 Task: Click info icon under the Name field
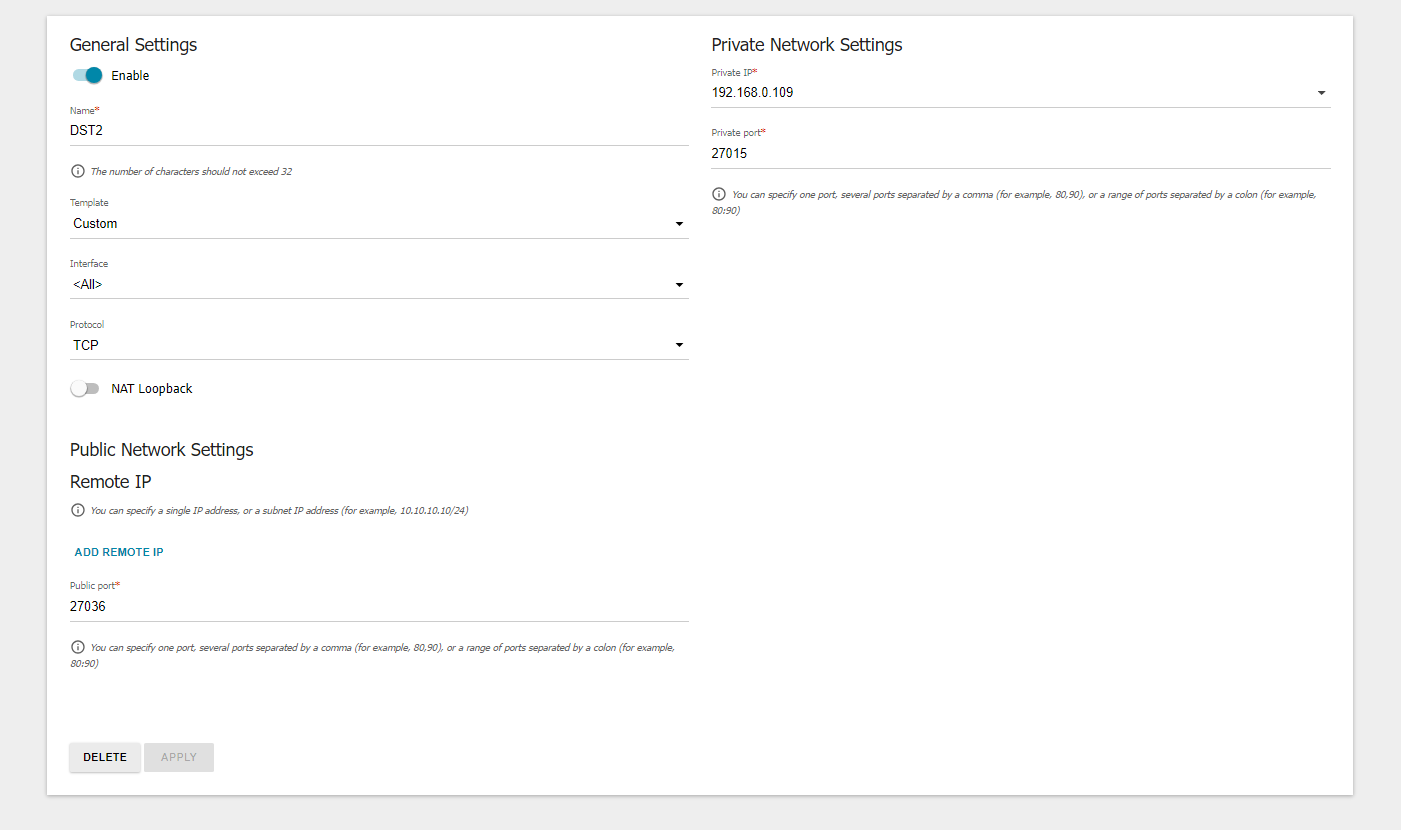(78, 171)
